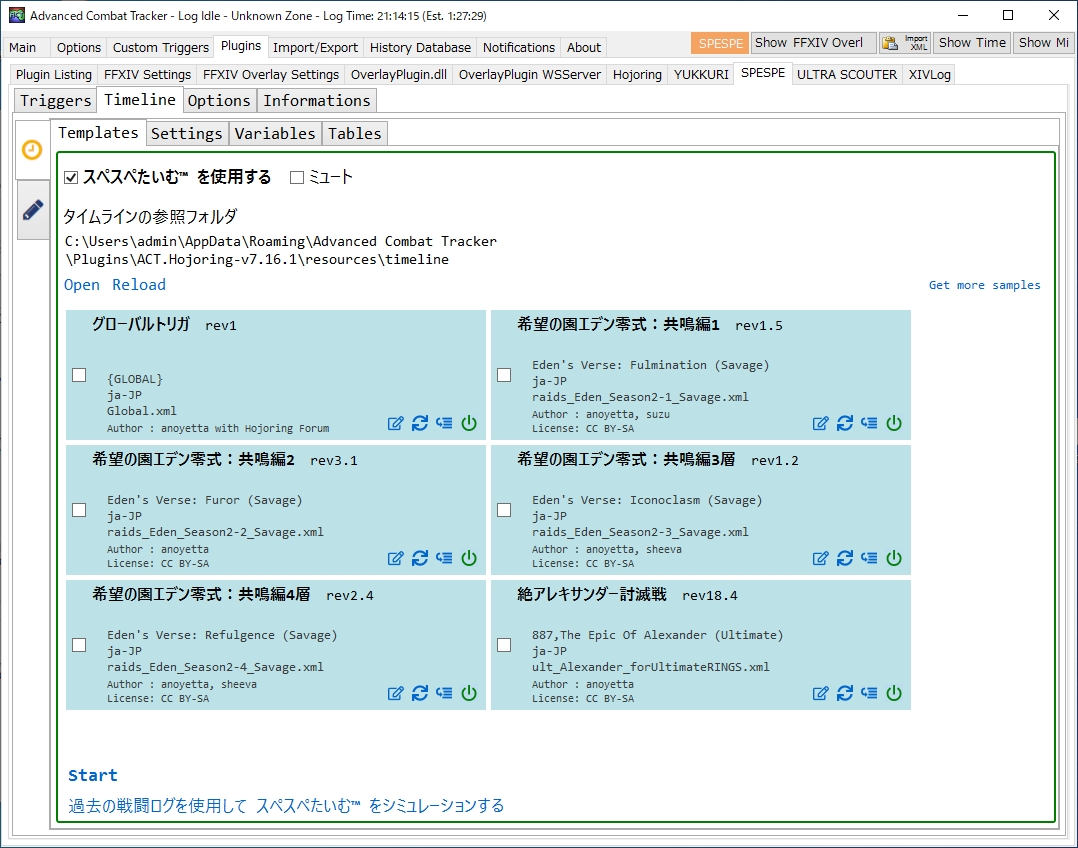Screen dimensions: 1078x848
Task: Open the Tables sub-tab
Action: tap(355, 133)
